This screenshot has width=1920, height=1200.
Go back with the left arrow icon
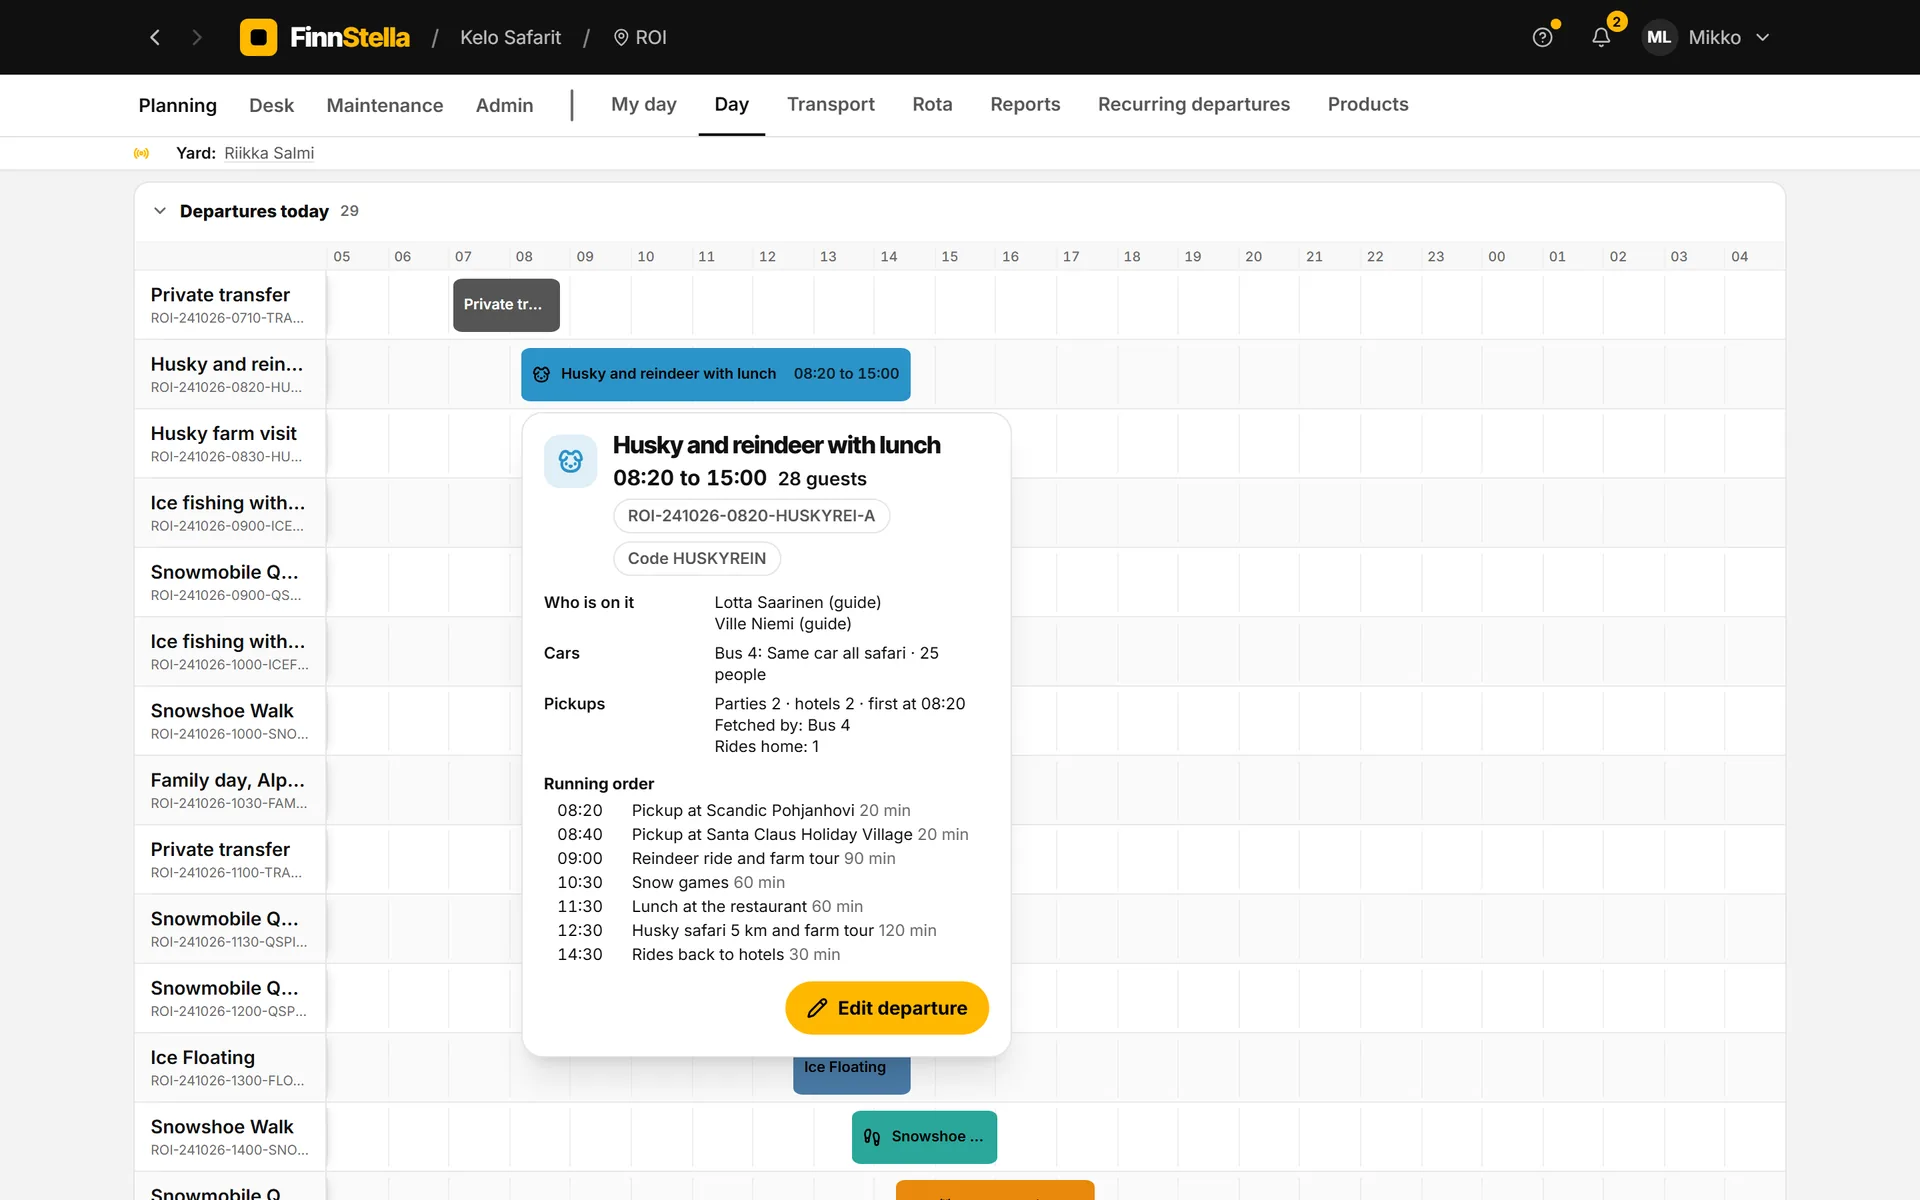pos(155,37)
